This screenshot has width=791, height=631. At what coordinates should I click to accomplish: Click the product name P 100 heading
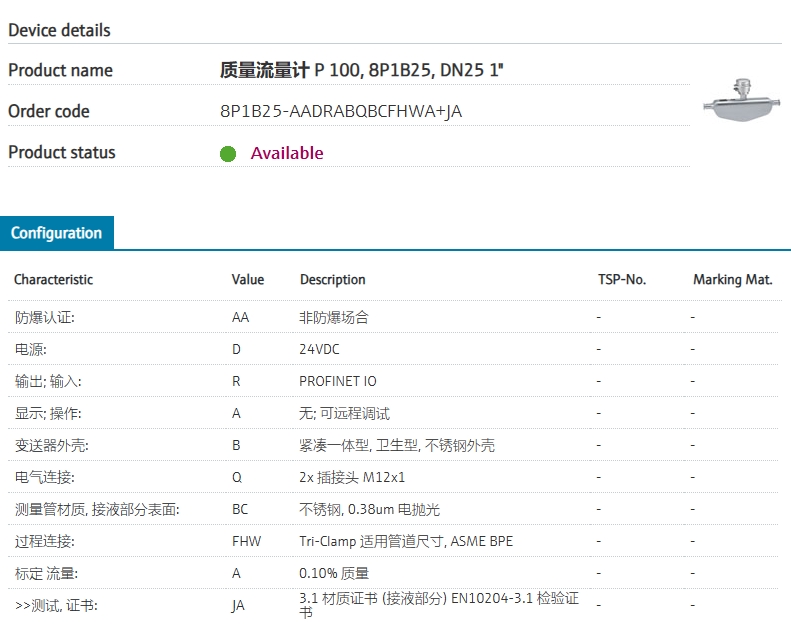[362, 70]
